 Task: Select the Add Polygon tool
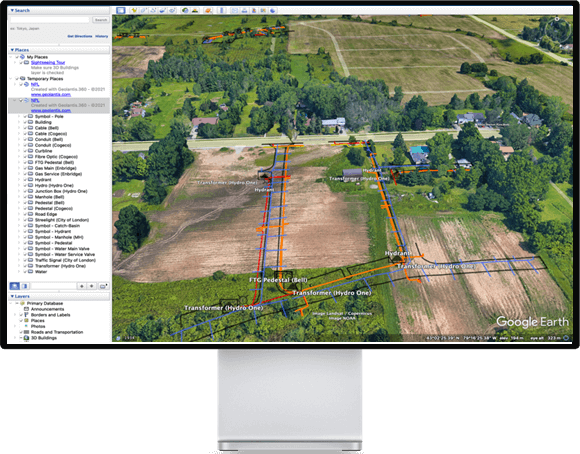tap(143, 10)
